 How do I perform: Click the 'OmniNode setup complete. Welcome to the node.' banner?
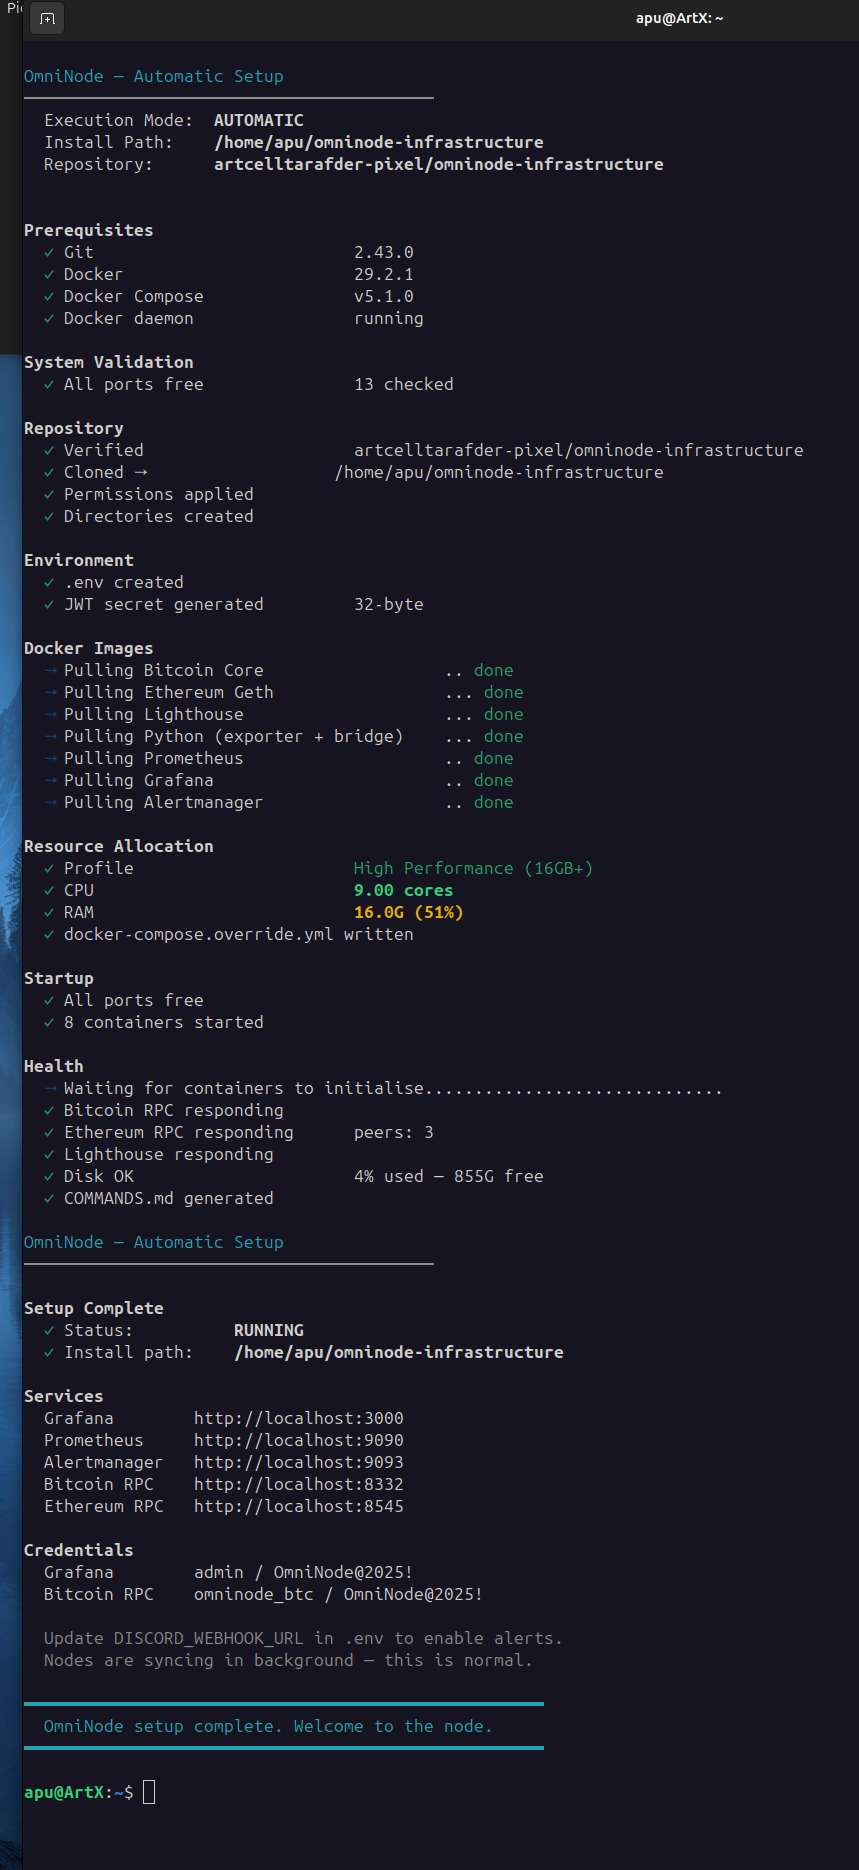tap(269, 1726)
